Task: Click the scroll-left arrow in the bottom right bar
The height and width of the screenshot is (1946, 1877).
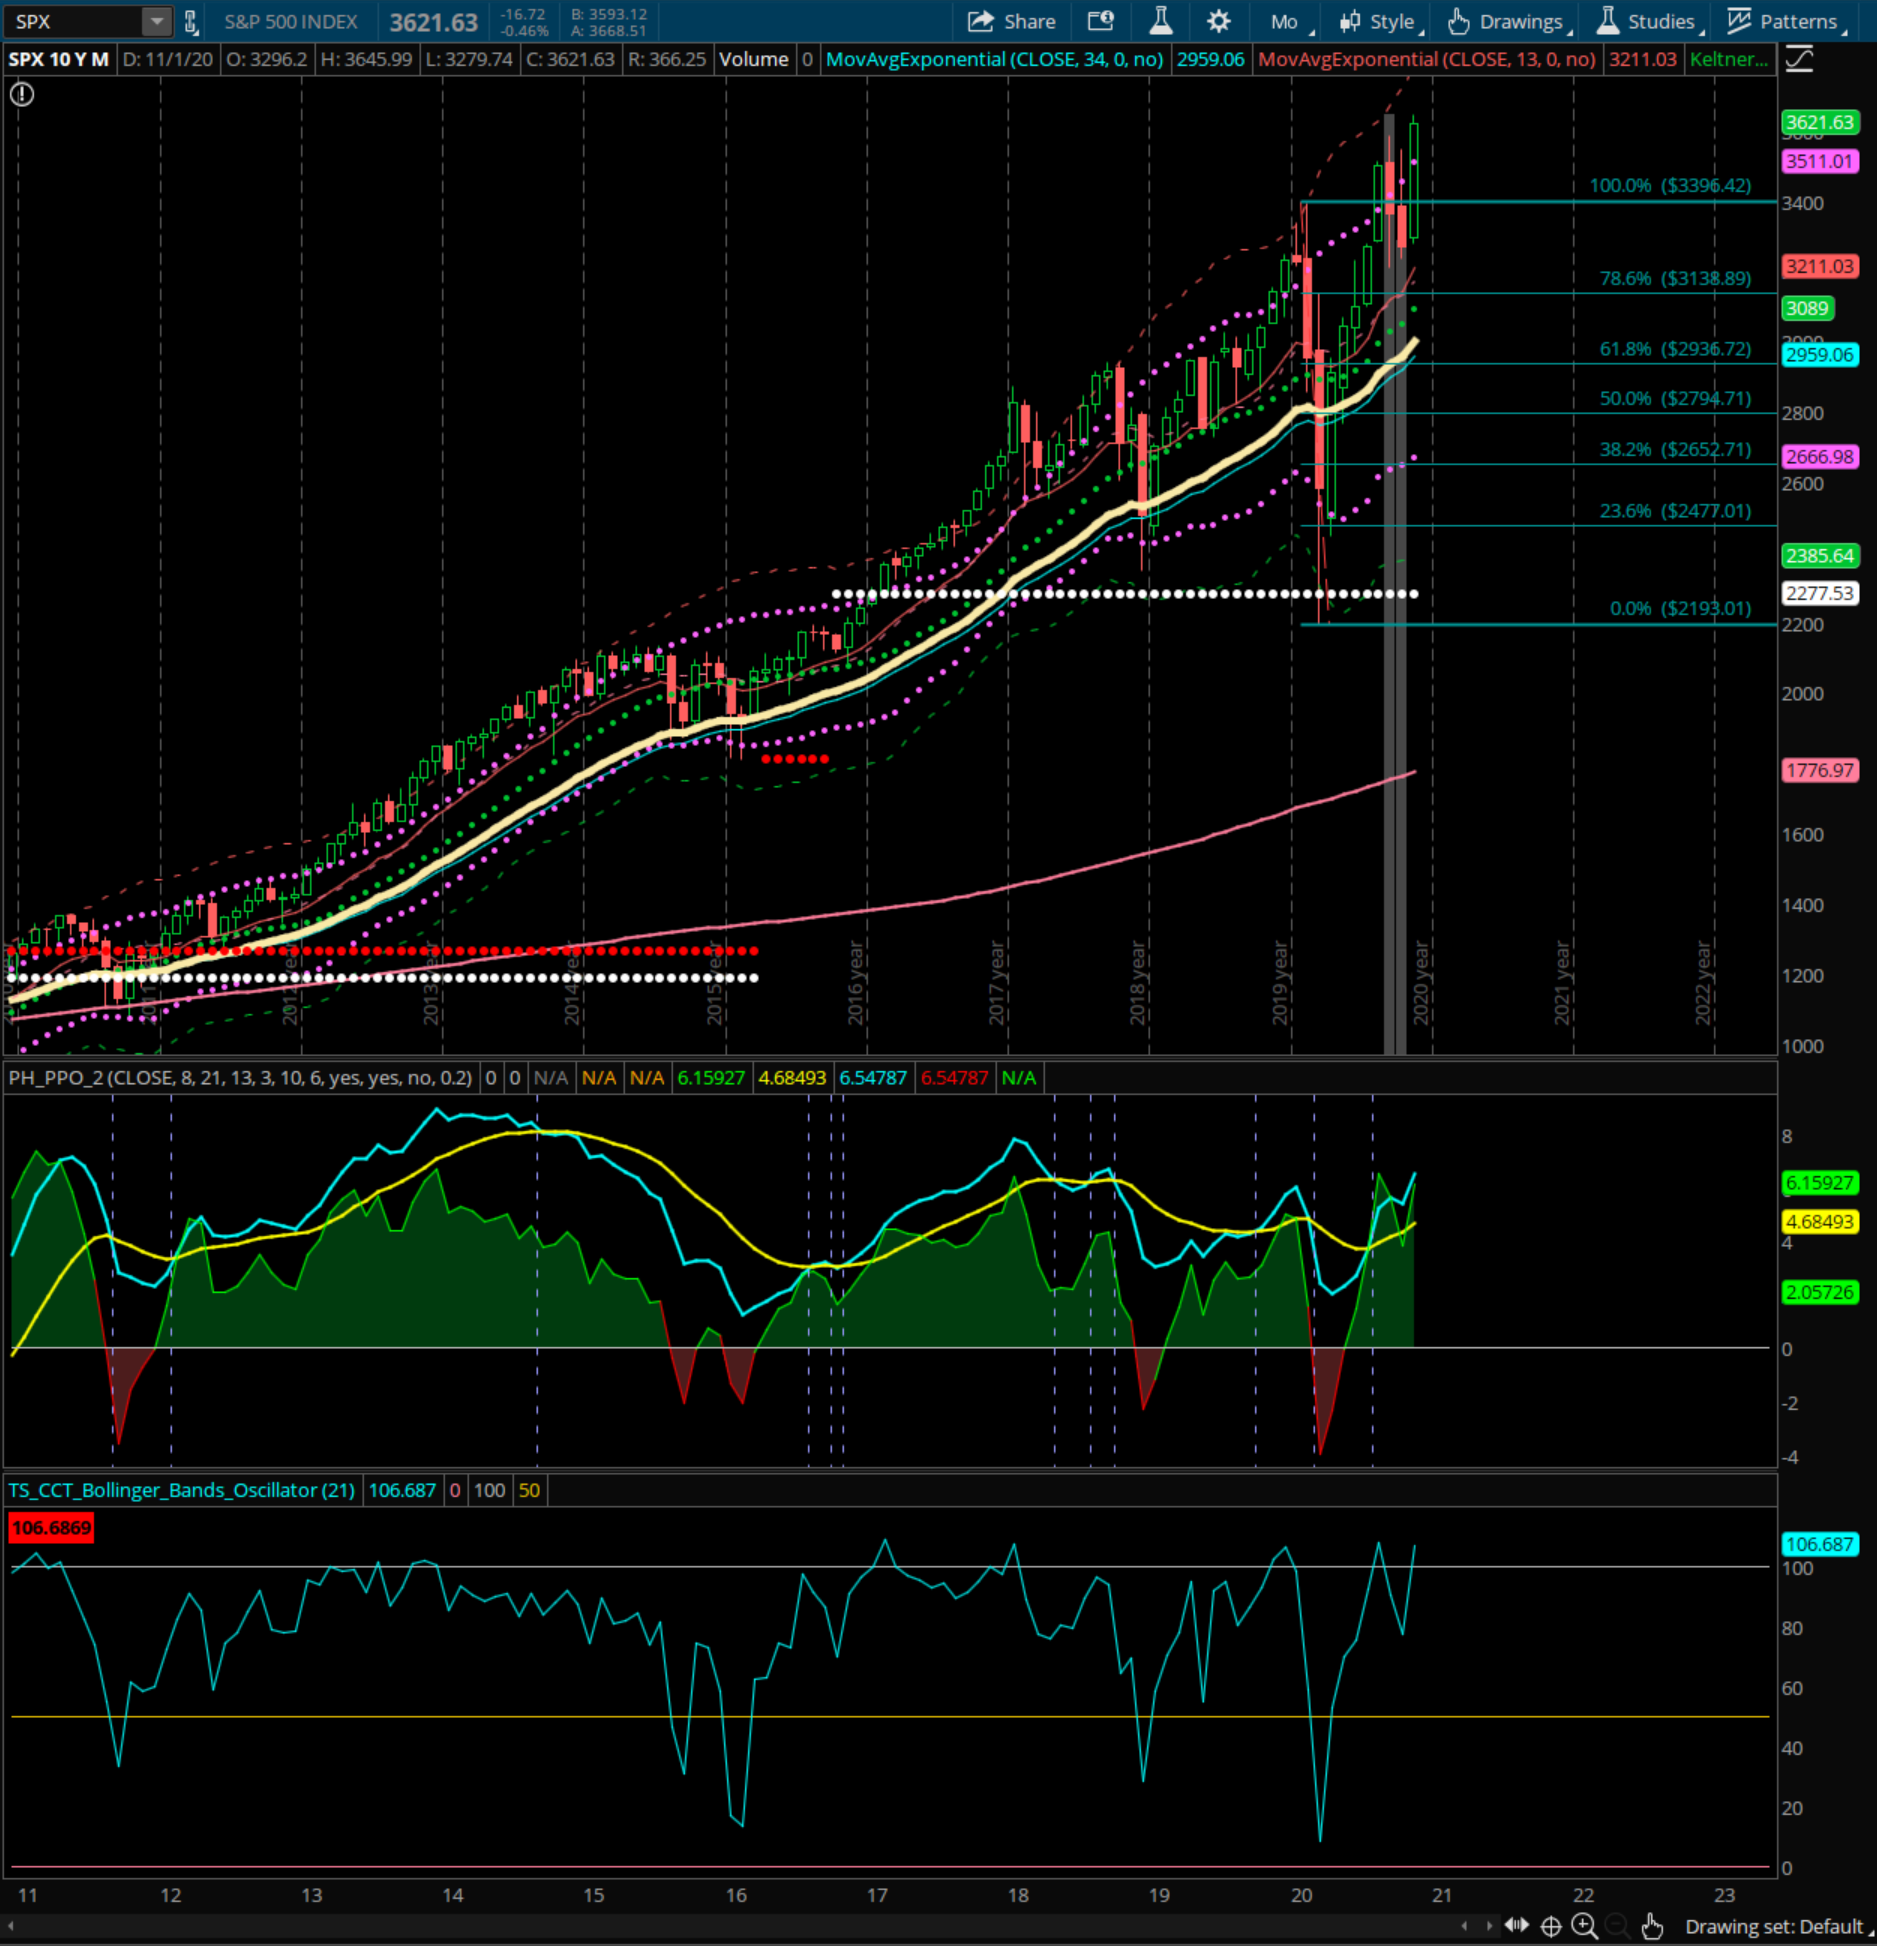Action: [1464, 1926]
